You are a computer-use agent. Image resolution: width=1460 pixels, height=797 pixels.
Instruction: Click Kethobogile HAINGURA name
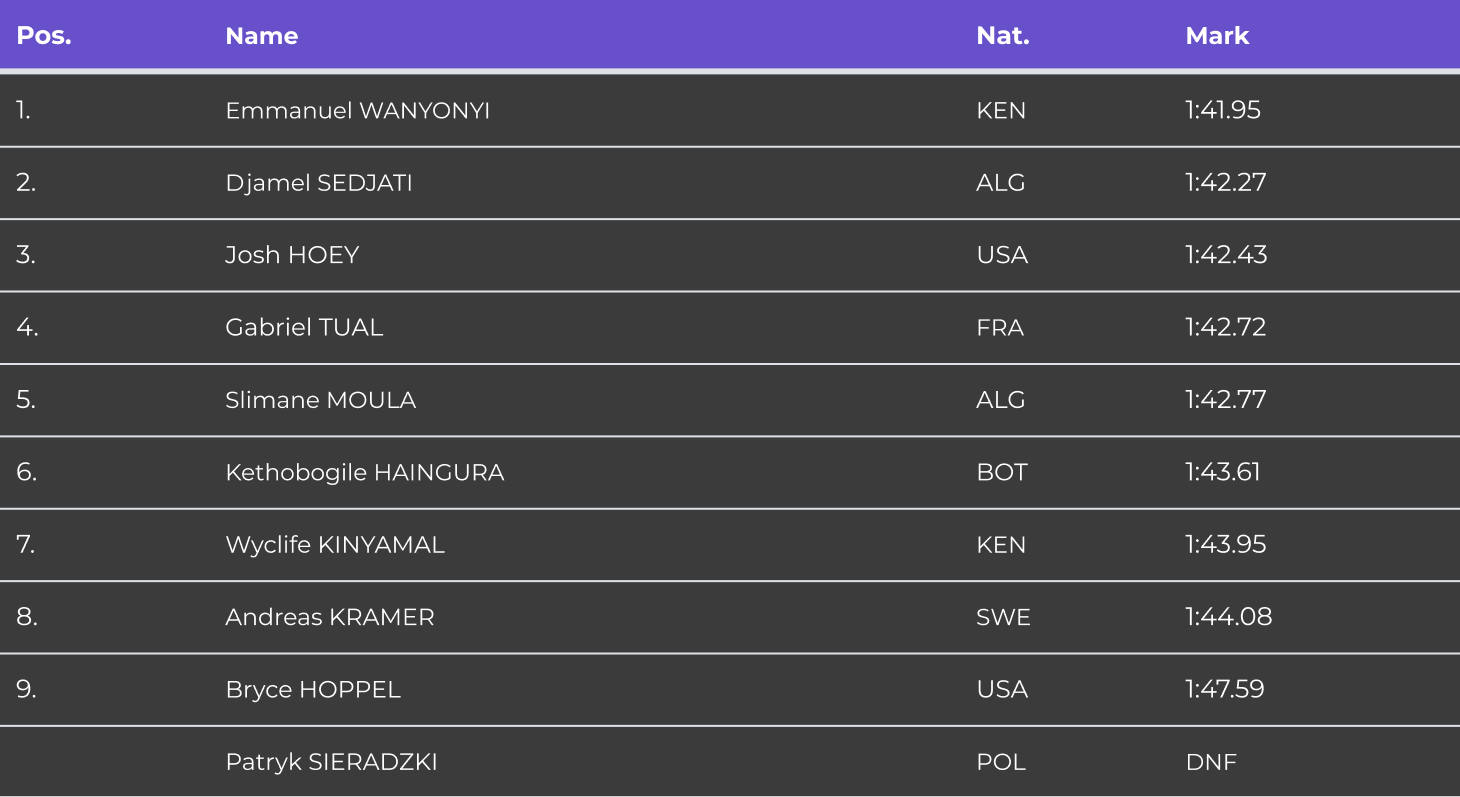tap(365, 472)
